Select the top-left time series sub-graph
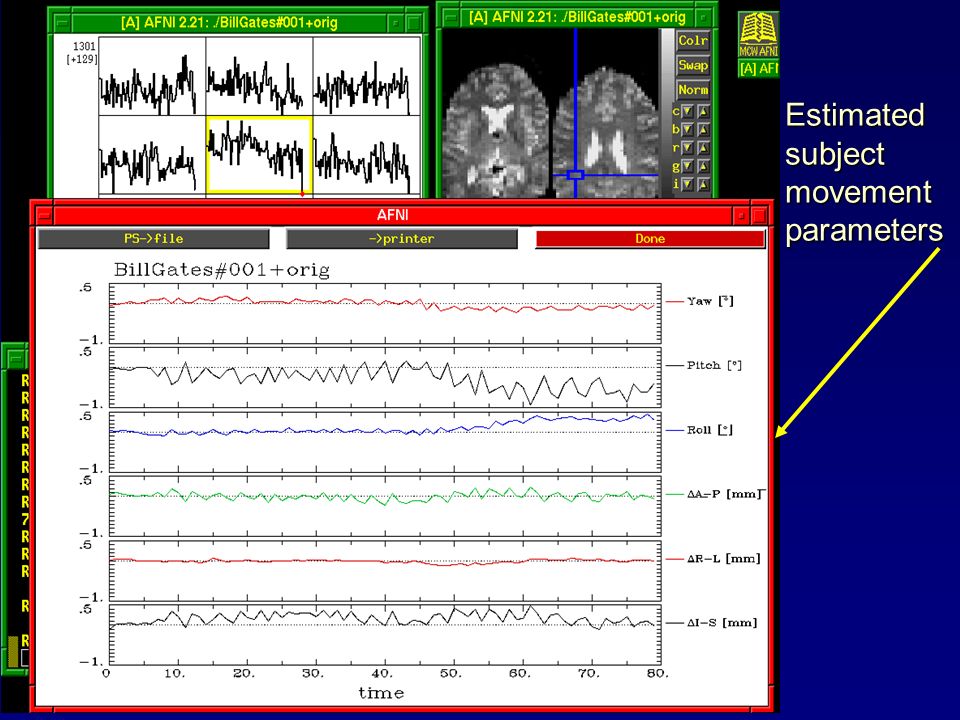Screen dimensions: 960x720 coord(152,76)
